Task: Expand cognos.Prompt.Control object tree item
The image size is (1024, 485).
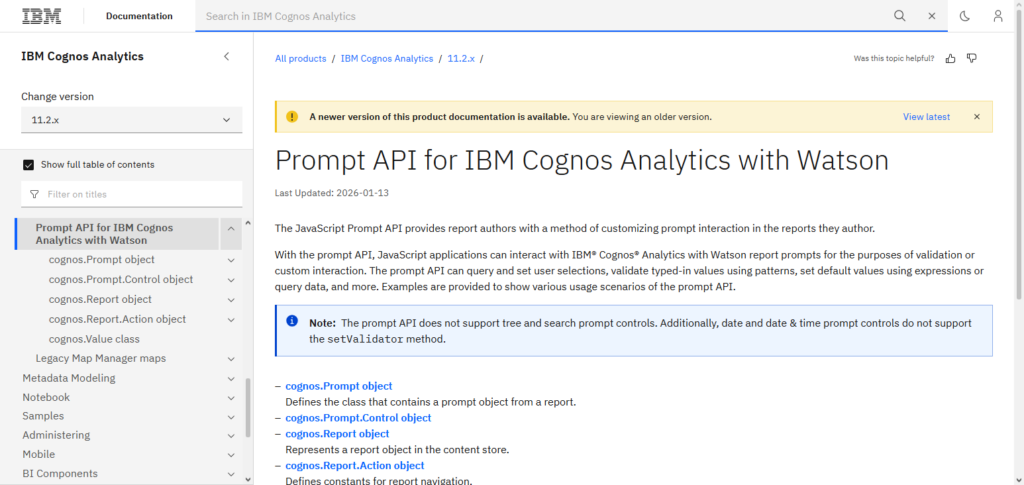Action: coord(231,280)
